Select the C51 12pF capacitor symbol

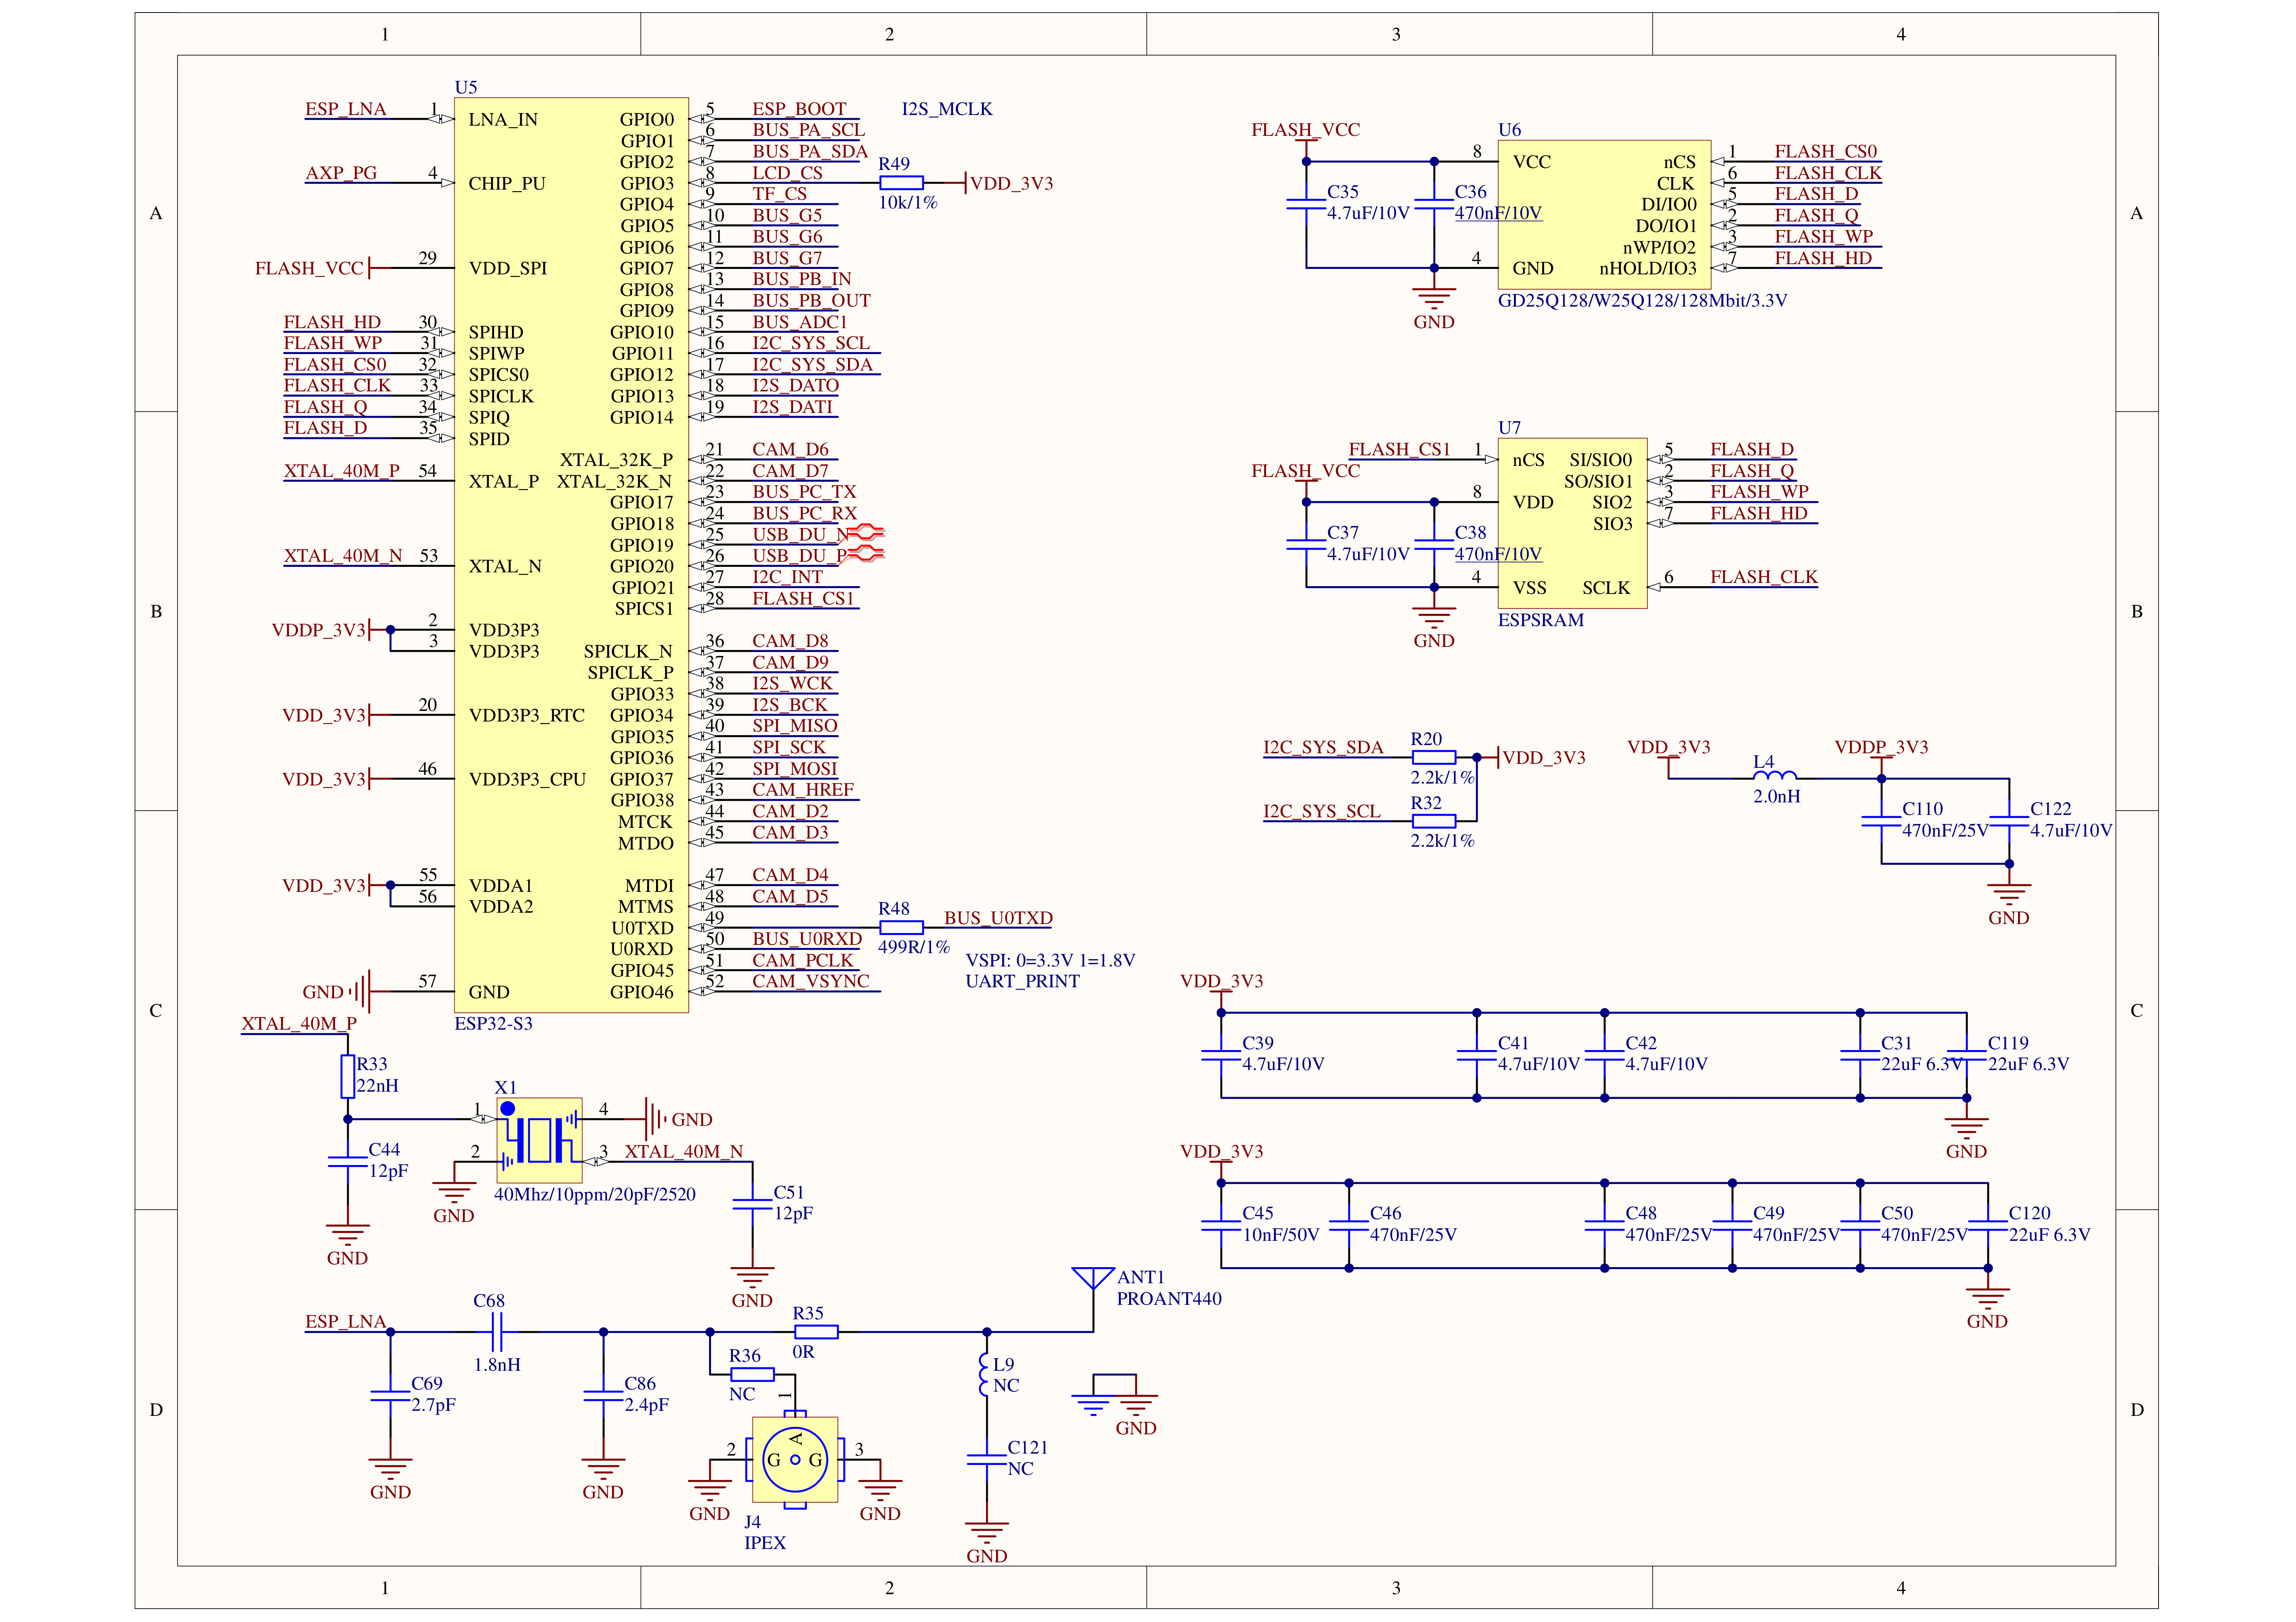(x=752, y=1204)
